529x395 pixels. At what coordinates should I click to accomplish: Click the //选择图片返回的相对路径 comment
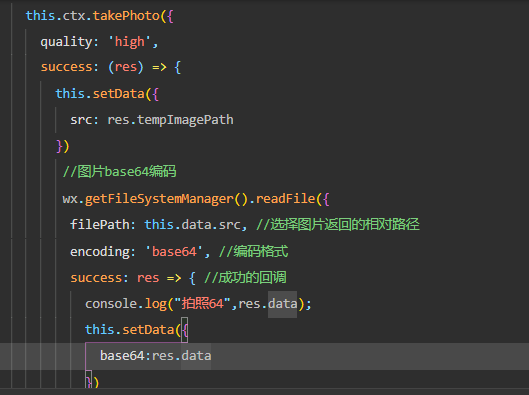[x=338, y=224]
